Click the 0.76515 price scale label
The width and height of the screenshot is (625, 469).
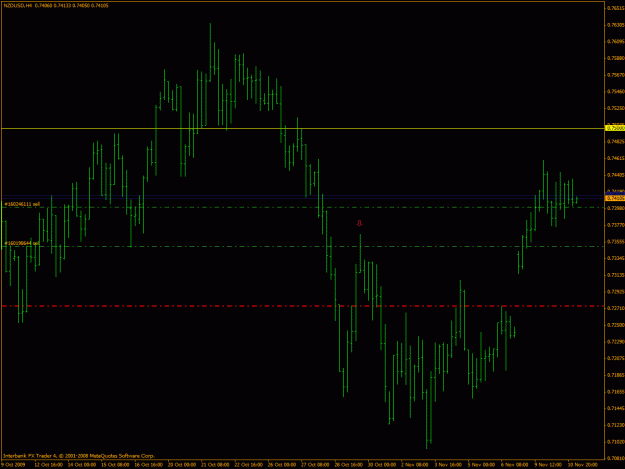[x=616, y=8]
